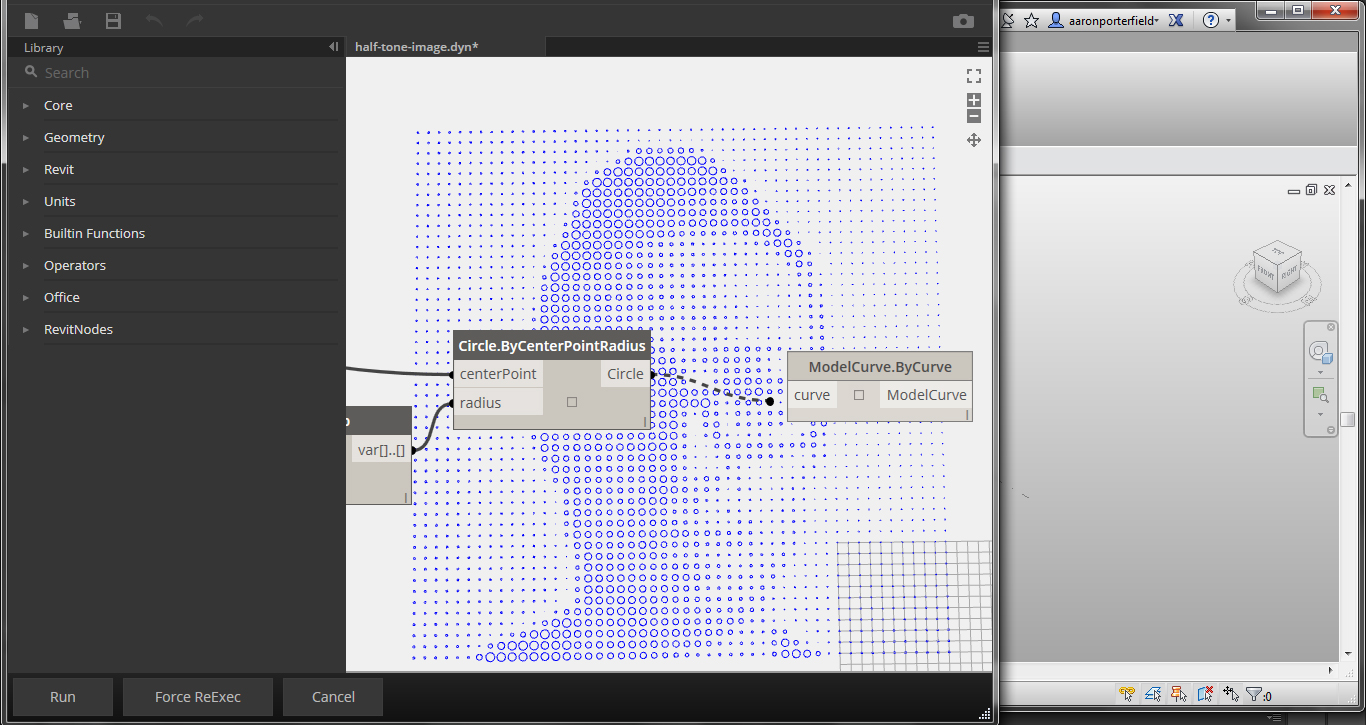
Task: Click the radius input port
Action: click(498, 403)
